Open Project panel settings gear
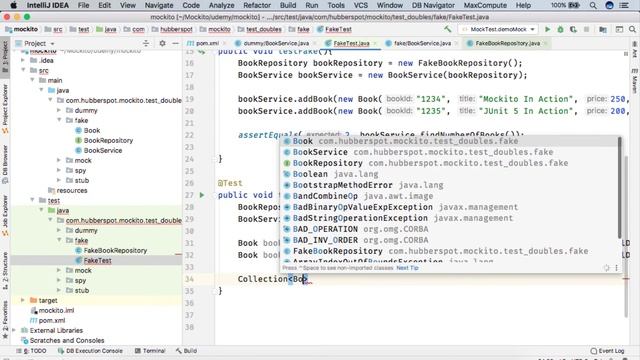The image size is (640, 360). point(162,43)
